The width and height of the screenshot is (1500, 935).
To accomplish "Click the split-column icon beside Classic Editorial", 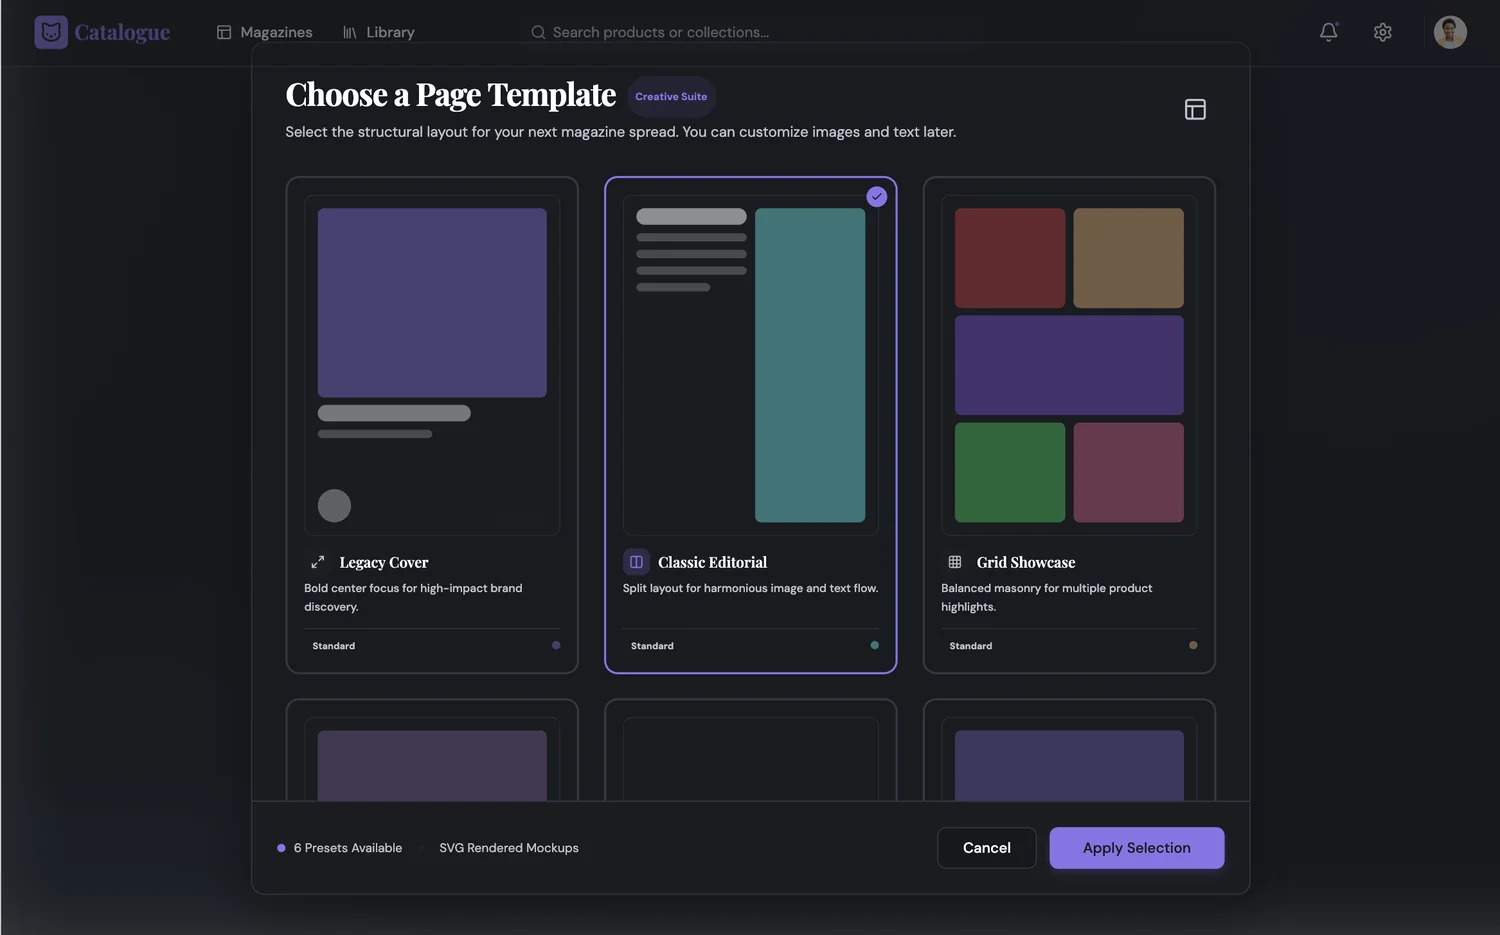I will click(636, 562).
